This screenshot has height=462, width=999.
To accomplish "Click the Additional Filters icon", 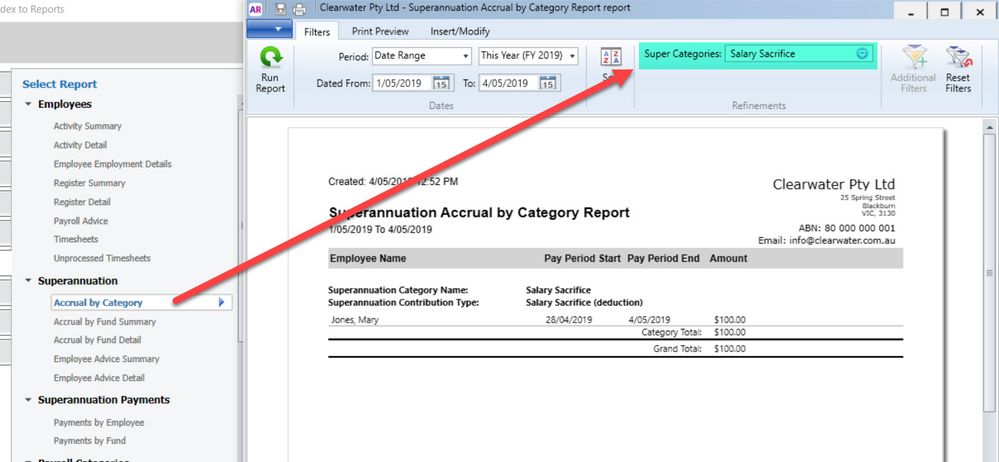I will pos(912,58).
